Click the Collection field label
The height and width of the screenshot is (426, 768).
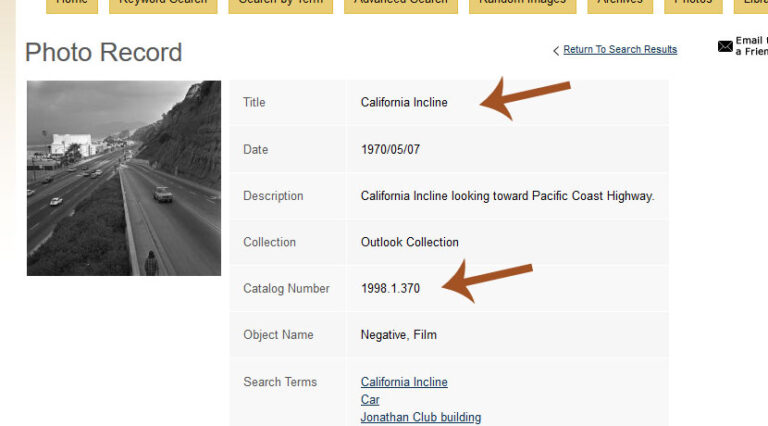point(269,242)
